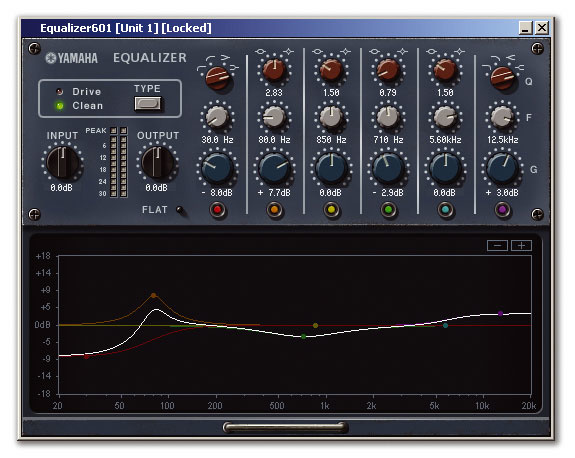Click the Equalizer601 title bar text
Screen dimensions: 575x458
click(126, 28)
